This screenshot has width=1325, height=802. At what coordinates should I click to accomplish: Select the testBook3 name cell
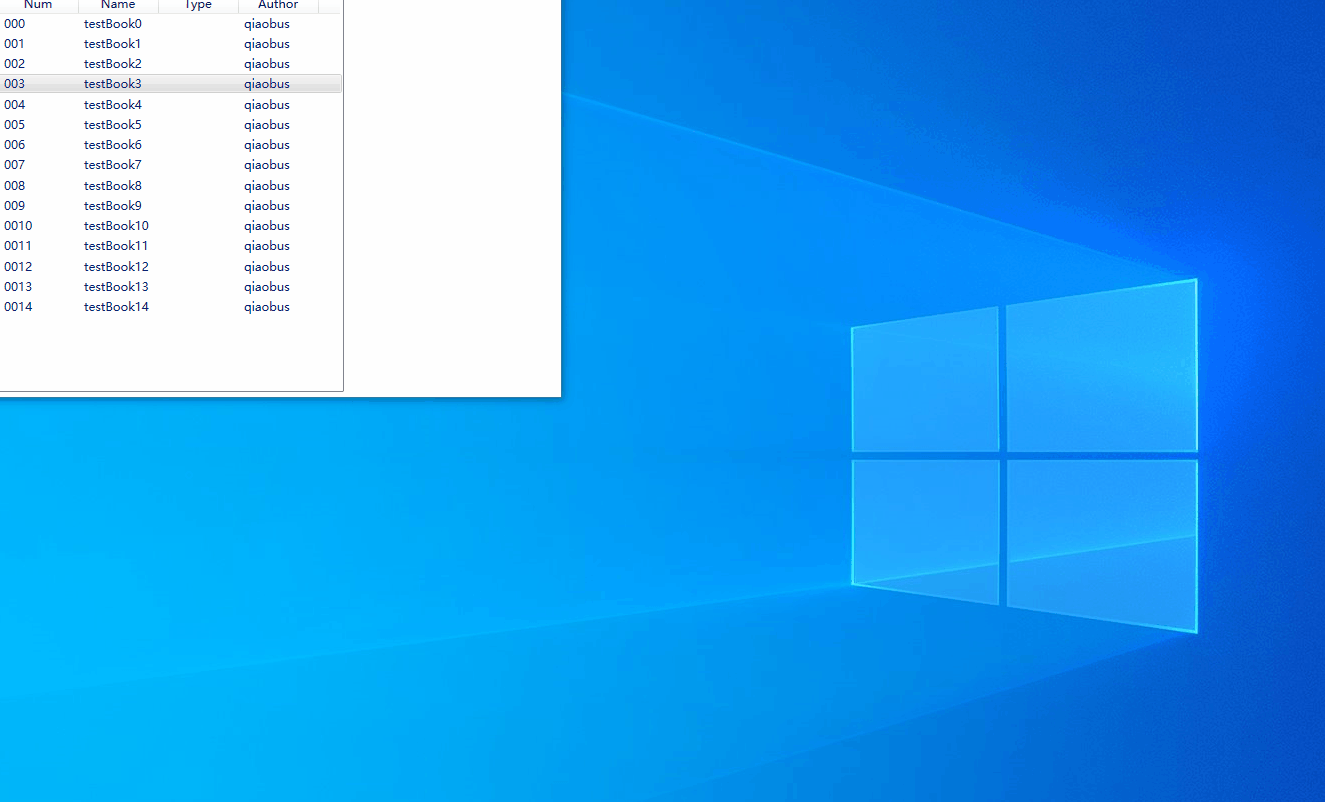coord(113,84)
